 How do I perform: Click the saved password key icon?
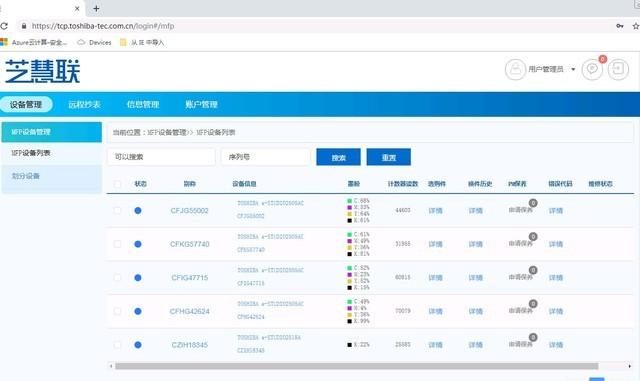tap(620, 26)
